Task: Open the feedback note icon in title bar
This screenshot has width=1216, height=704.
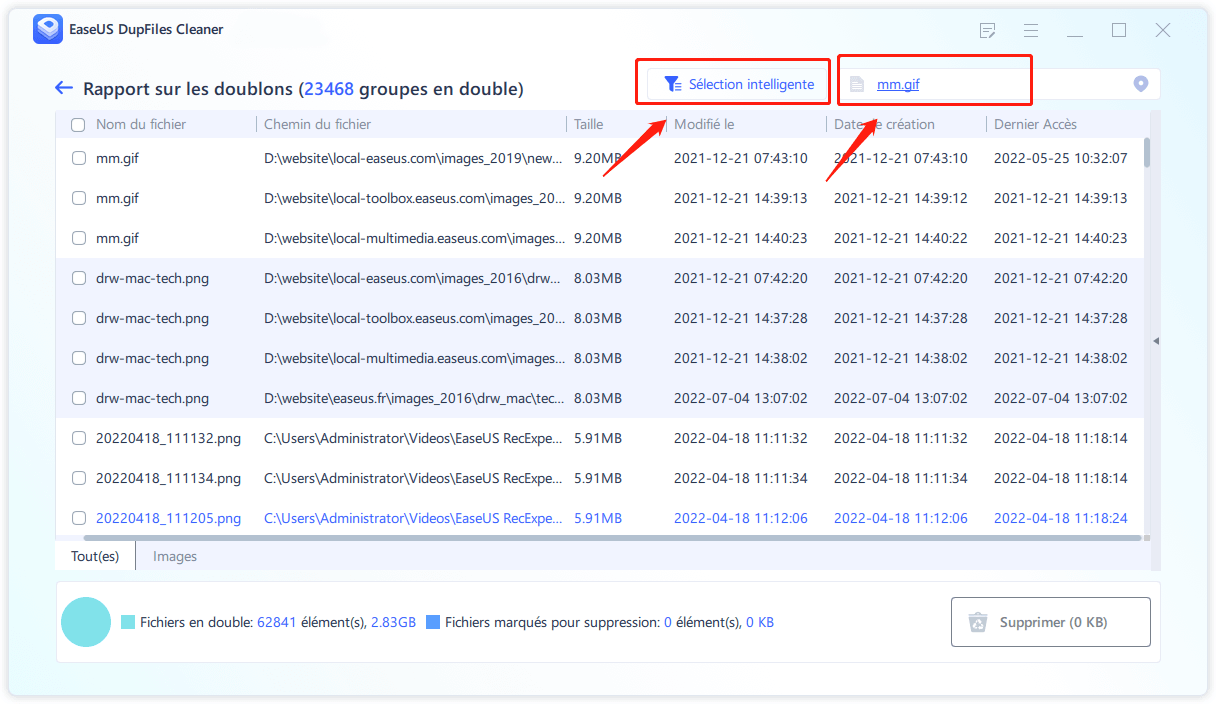Action: pos(988,30)
